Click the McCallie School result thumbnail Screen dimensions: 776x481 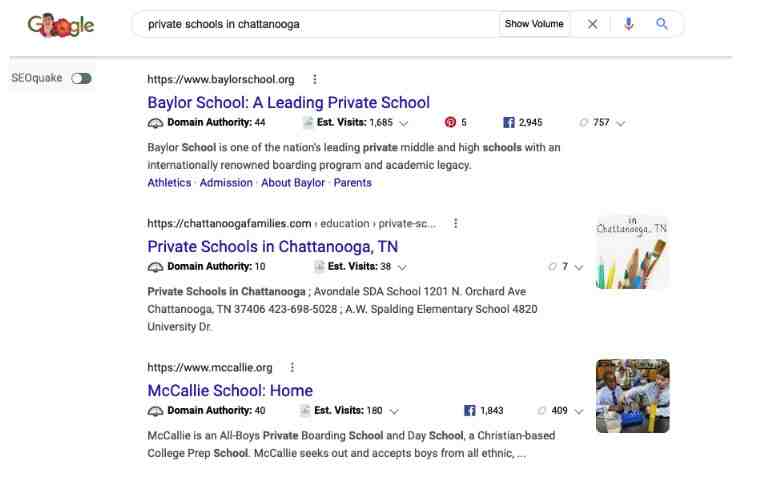pos(632,396)
